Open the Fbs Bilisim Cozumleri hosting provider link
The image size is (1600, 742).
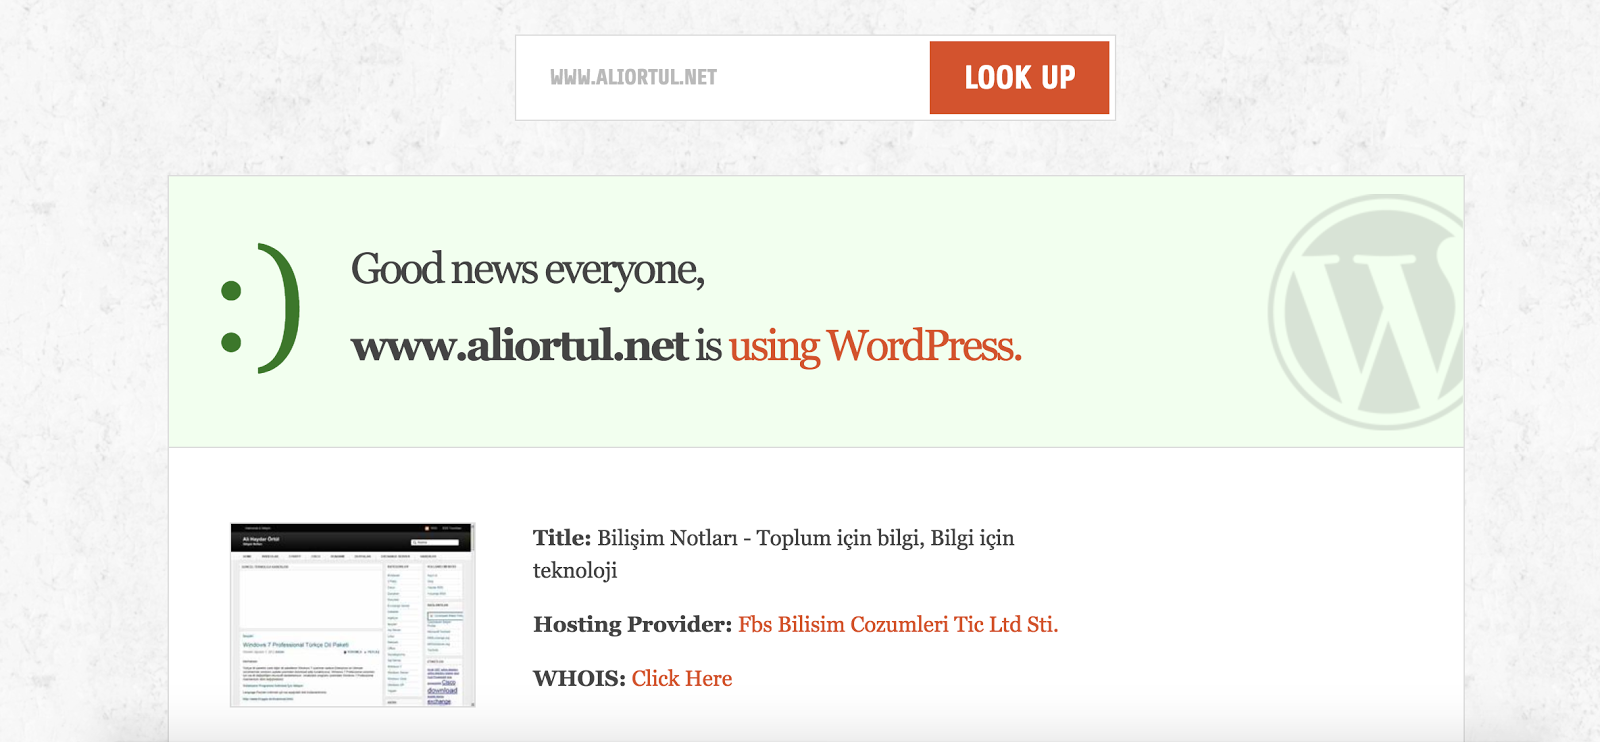pyautogui.click(x=898, y=625)
